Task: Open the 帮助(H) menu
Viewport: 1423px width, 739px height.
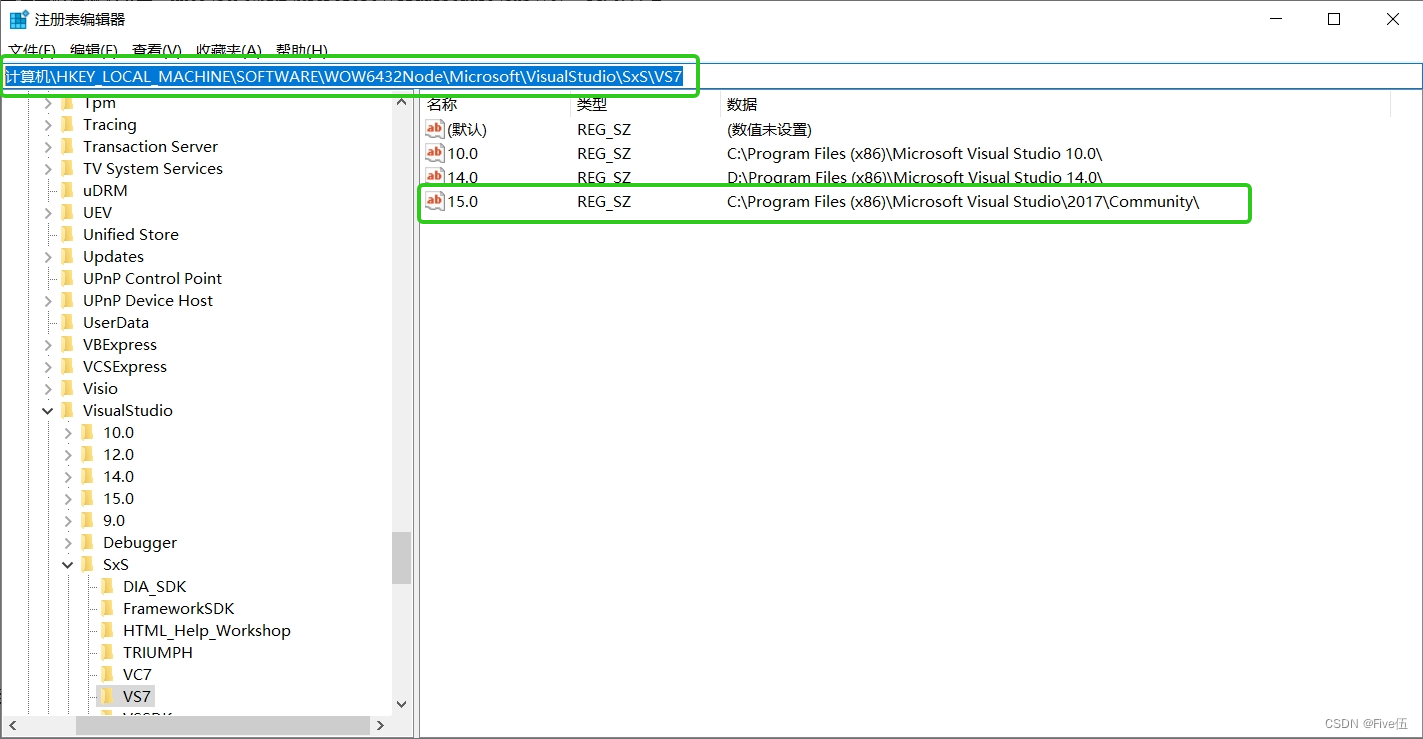Action: click(x=302, y=50)
